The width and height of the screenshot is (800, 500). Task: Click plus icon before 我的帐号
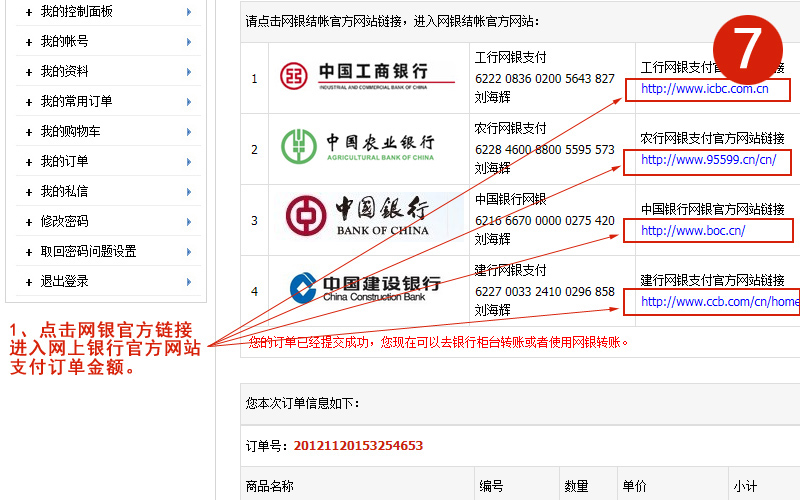pyautogui.click(x=29, y=43)
